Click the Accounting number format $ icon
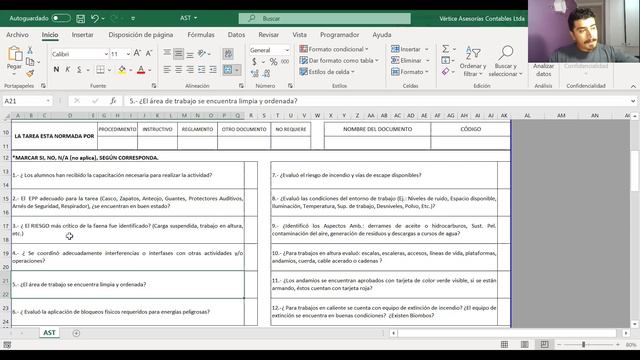 click(254, 62)
